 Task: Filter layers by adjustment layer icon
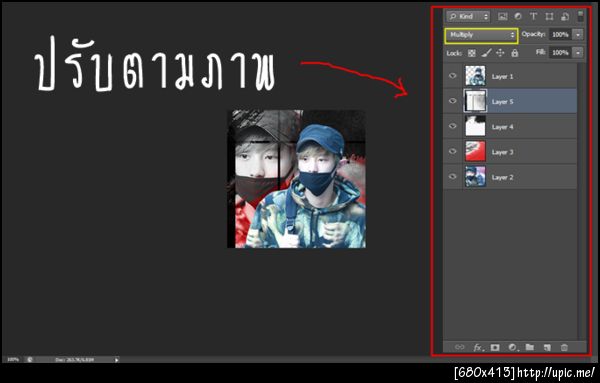click(x=518, y=16)
